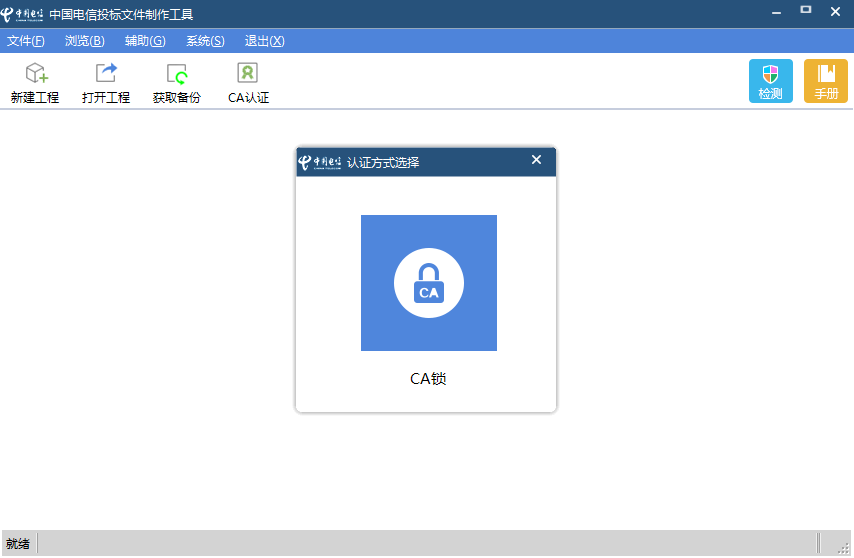Click the CA锁 text label
The height and width of the screenshot is (558, 854).
[428, 378]
